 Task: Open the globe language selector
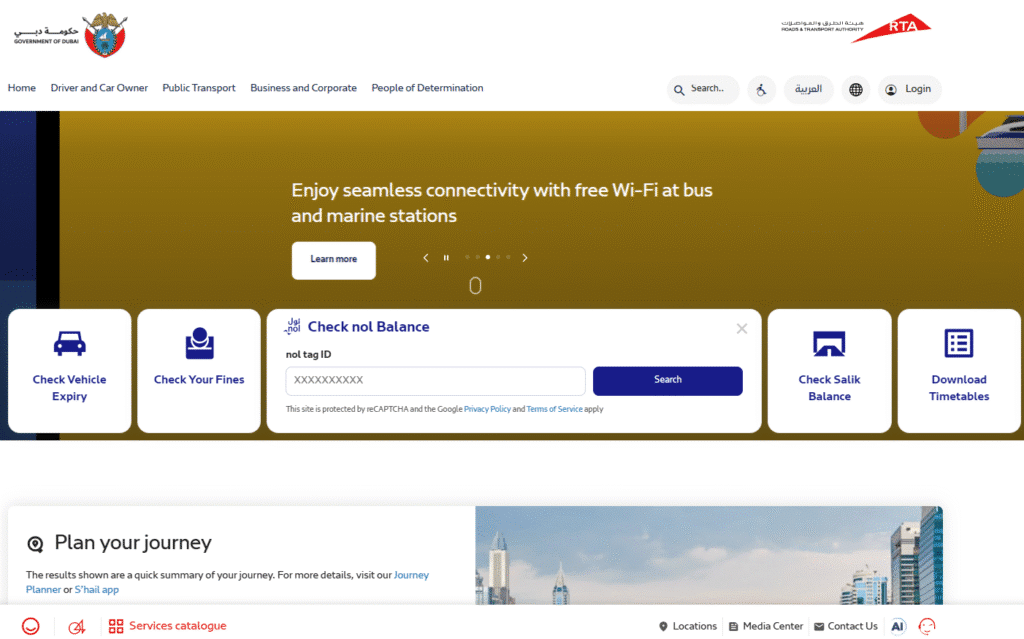click(856, 90)
